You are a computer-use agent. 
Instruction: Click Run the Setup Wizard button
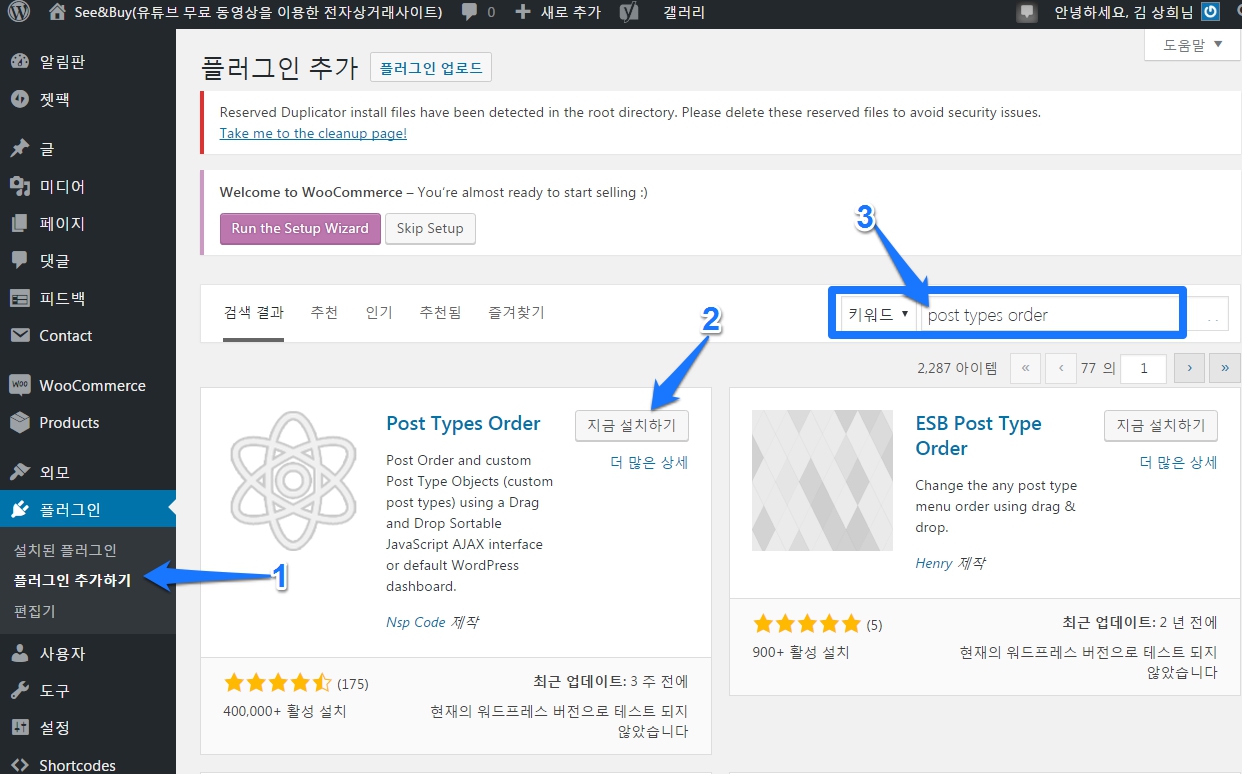[300, 228]
